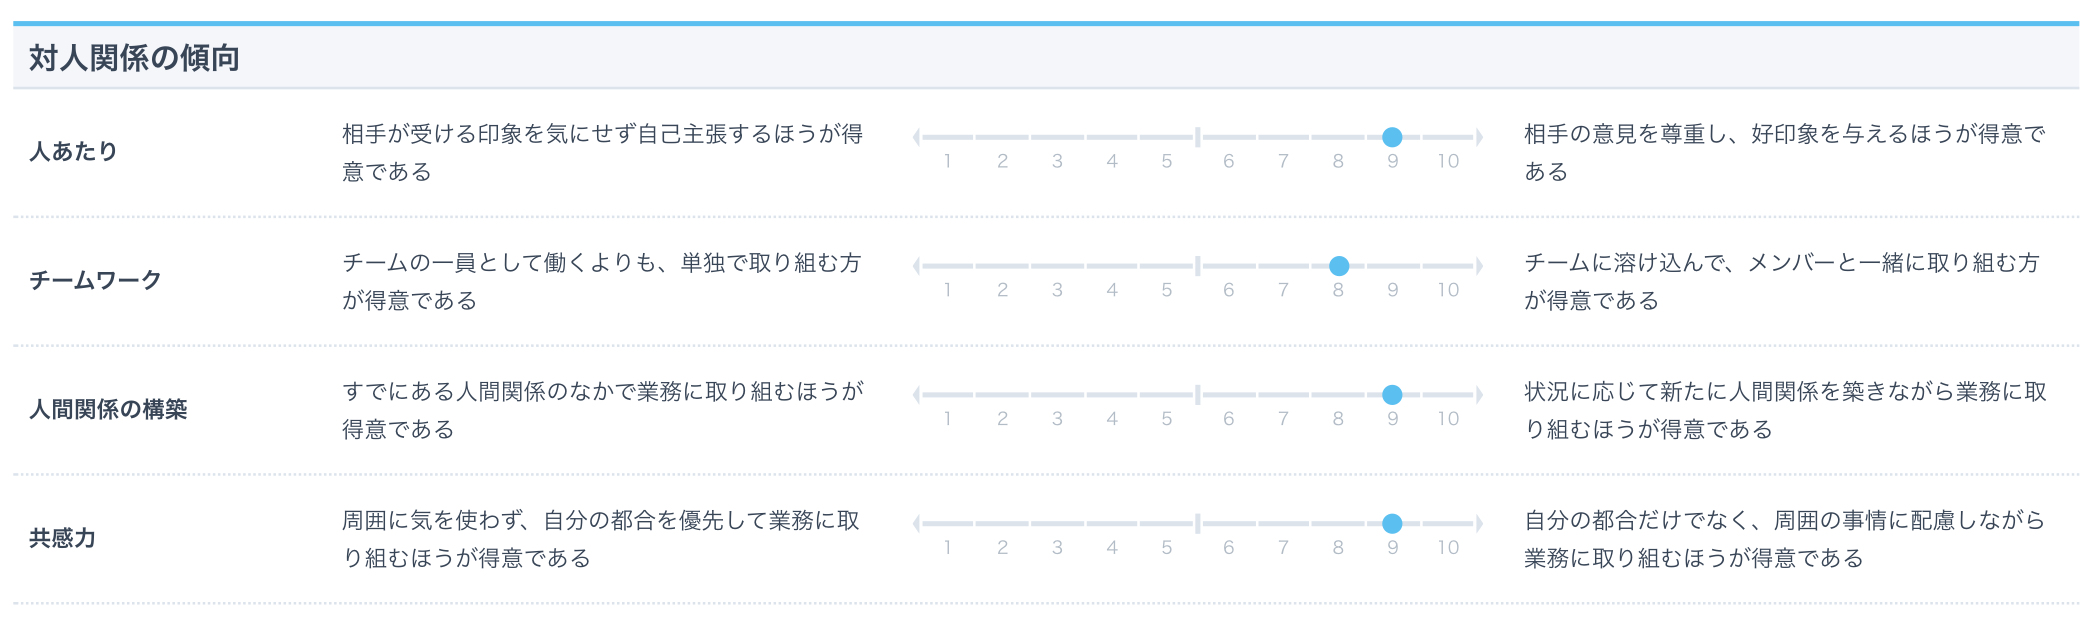The width and height of the screenshot is (2100, 630).
Task: Click the blue score dot for 人間関係の構築
Action: pyautogui.click(x=1392, y=395)
